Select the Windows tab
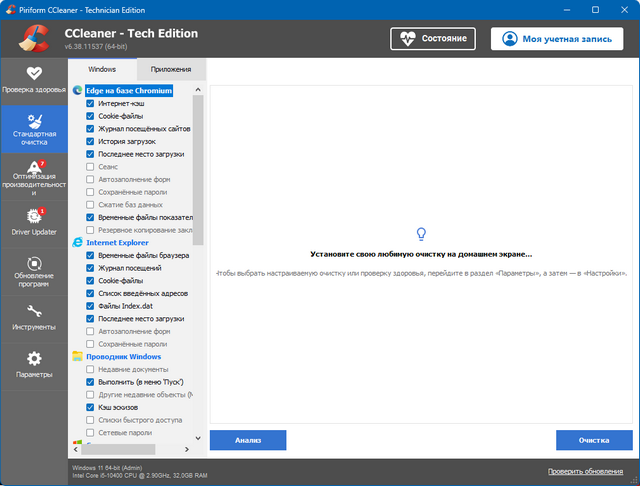Image resolution: width=640 pixels, height=486 pixels. click(102, 70)
